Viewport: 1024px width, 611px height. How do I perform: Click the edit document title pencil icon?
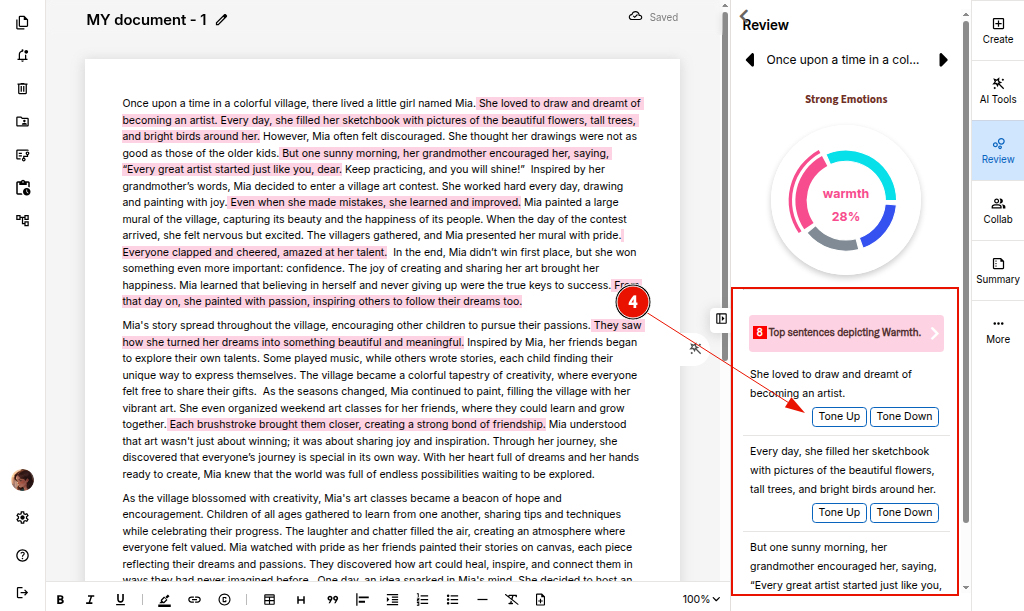[x=221, y=19]
